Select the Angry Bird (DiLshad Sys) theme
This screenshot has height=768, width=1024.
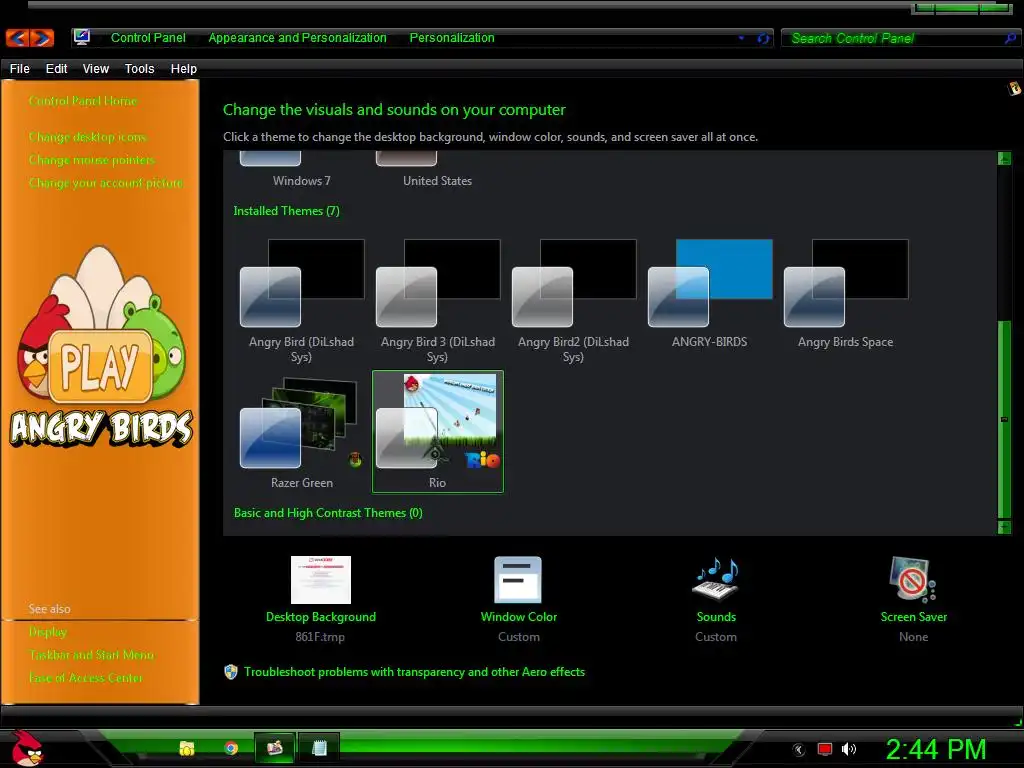pos(302,300)
